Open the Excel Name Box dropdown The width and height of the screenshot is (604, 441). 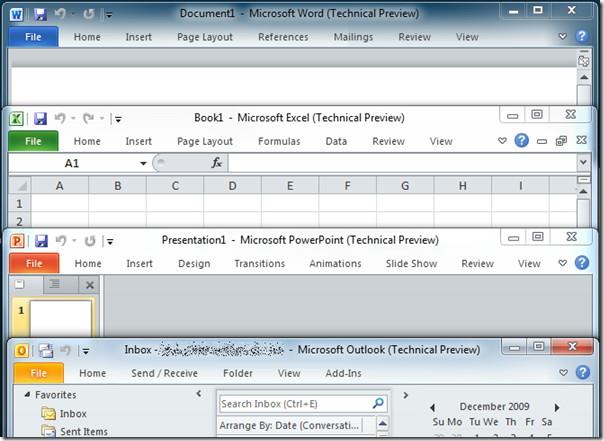[143, 163]
